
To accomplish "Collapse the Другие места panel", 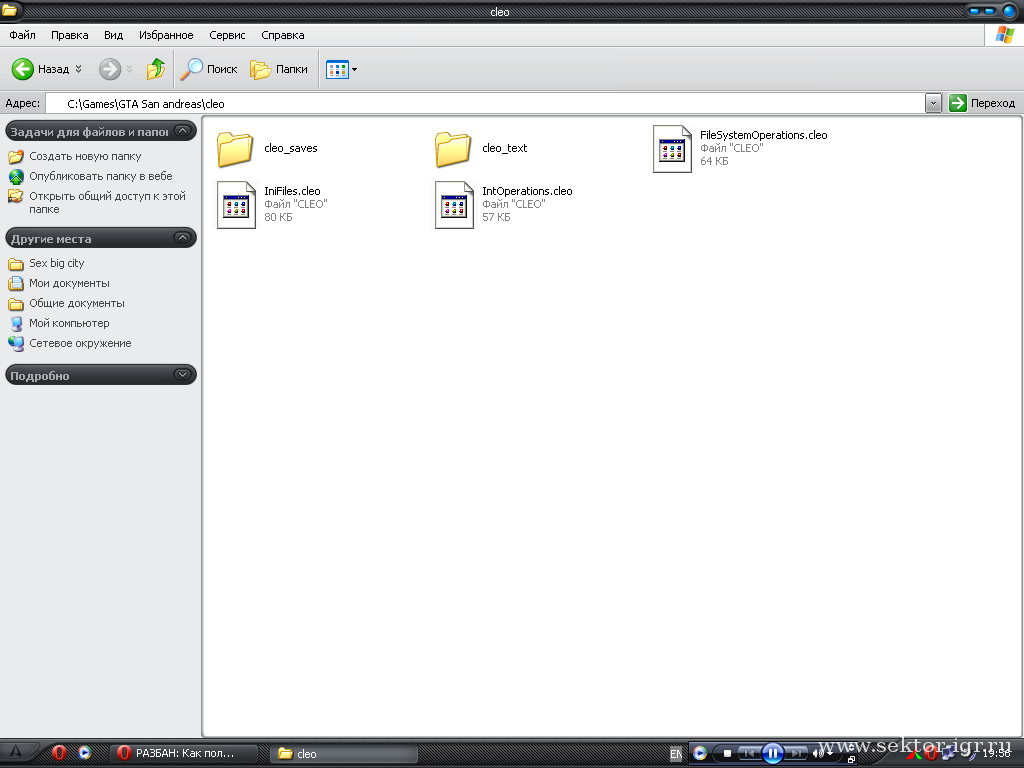I will pos(183,238).
